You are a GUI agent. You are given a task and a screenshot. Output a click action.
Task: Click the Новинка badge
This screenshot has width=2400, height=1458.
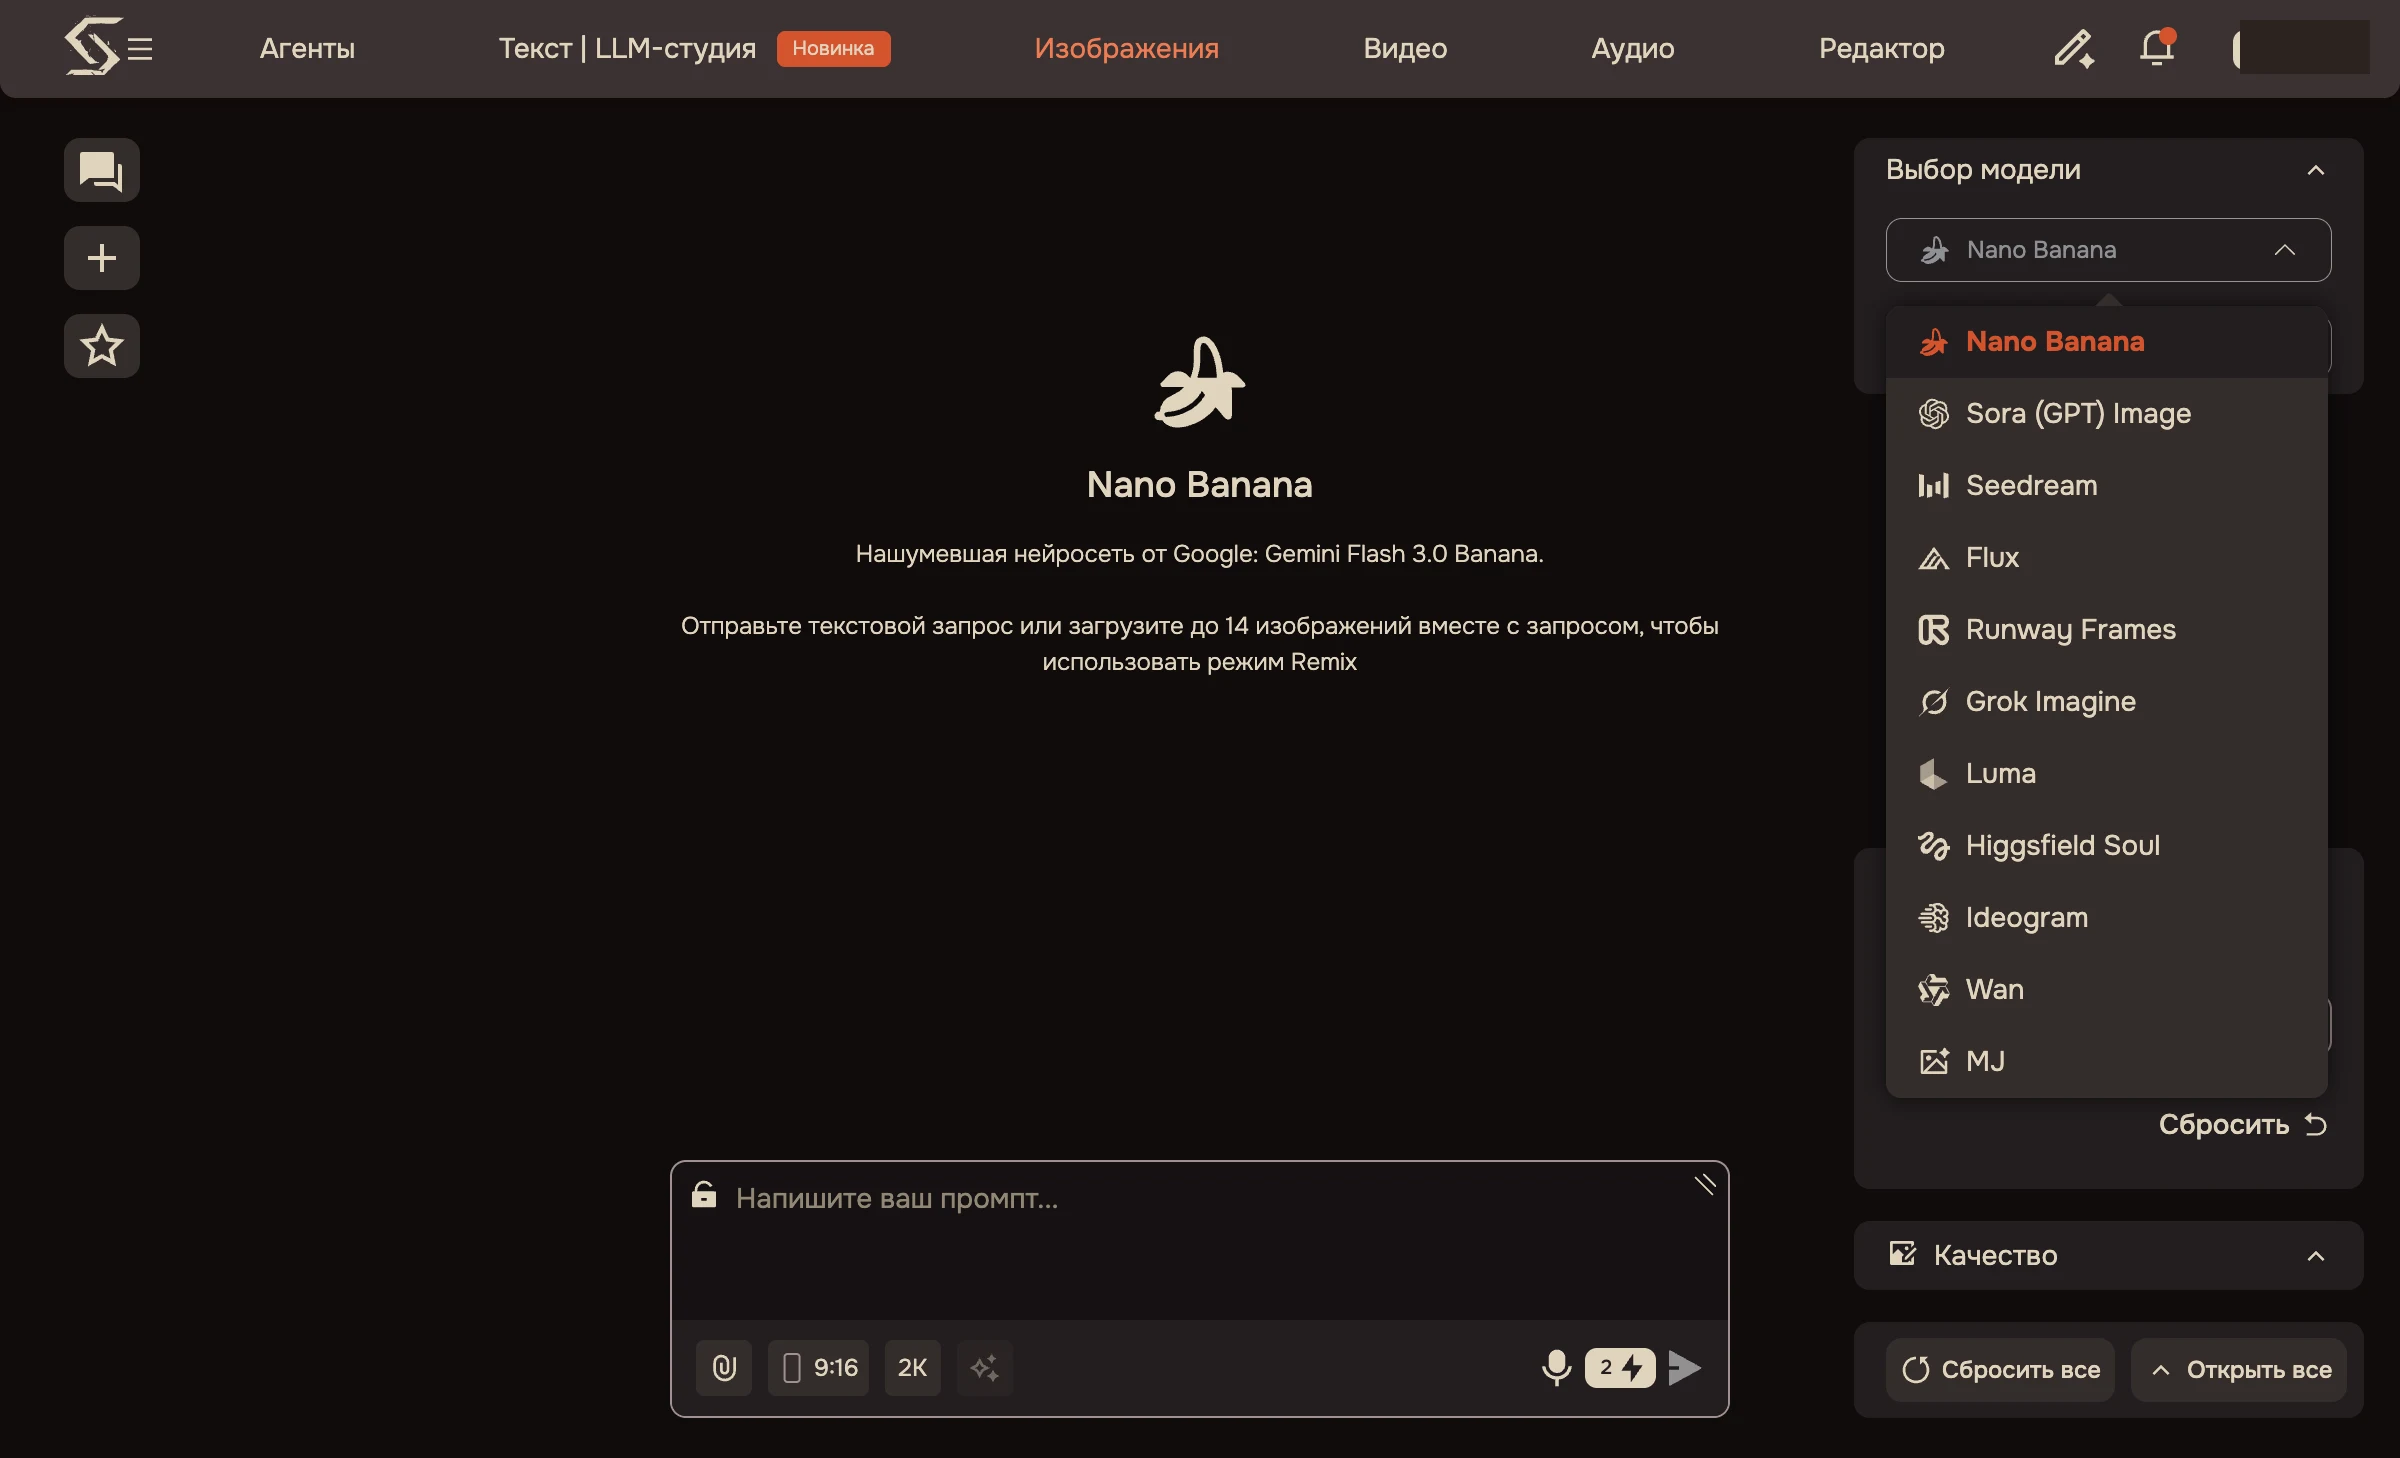(833, 48)
